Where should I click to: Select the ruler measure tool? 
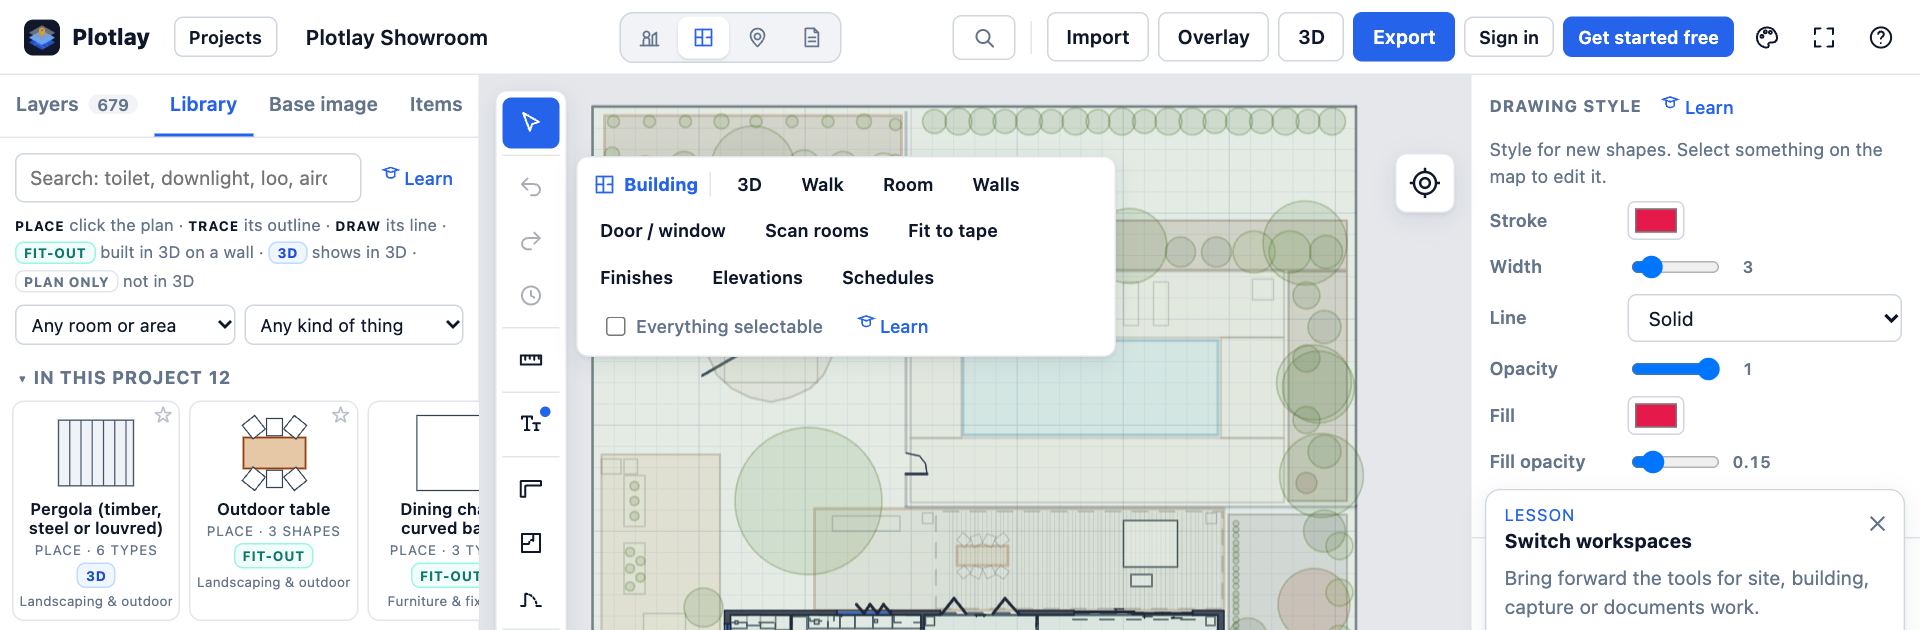[x=531, y=360]
